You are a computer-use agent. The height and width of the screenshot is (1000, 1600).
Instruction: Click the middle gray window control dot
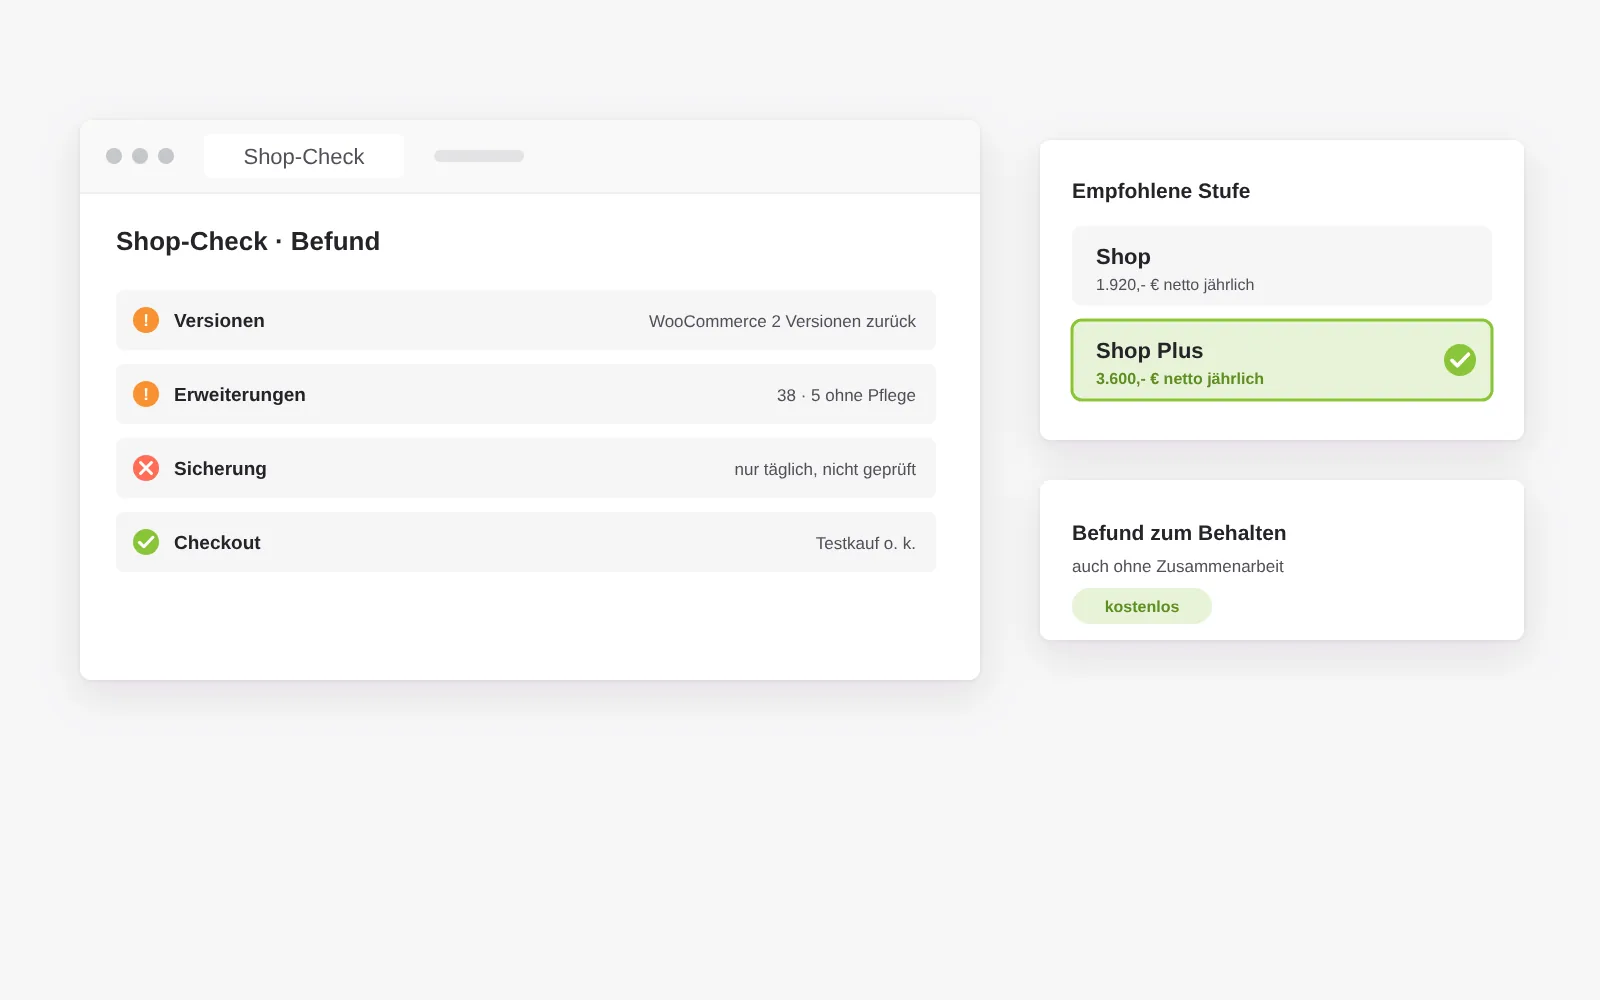140,156
